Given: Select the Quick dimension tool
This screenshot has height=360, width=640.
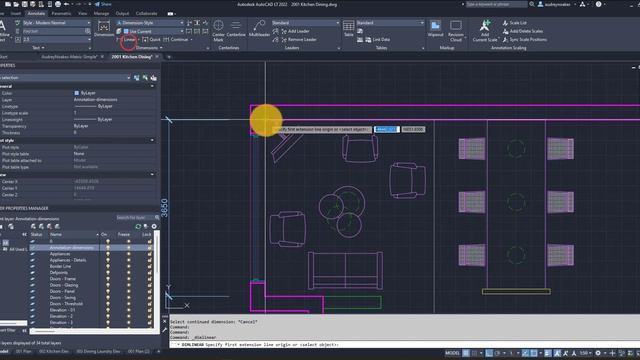Looking at the screenshot, I should tap(151, 40).
